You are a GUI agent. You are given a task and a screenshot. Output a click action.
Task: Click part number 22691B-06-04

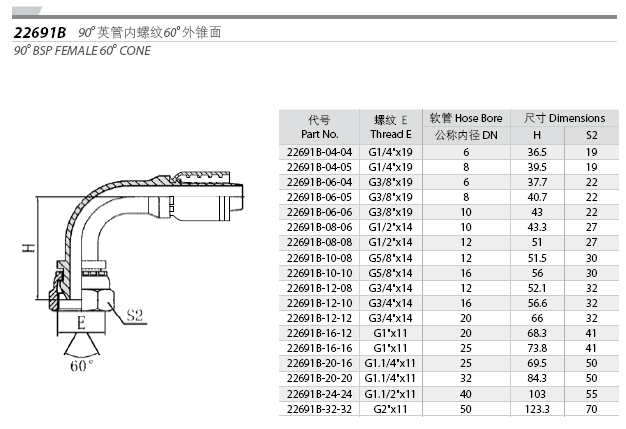pos(319,182)
